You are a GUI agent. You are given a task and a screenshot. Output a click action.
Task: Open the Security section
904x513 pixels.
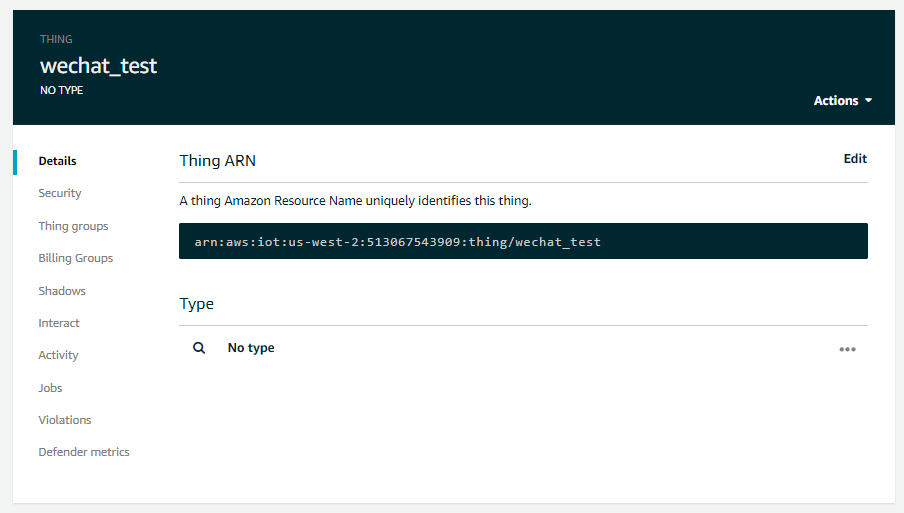pyautogui.click(x=60, y=193)
